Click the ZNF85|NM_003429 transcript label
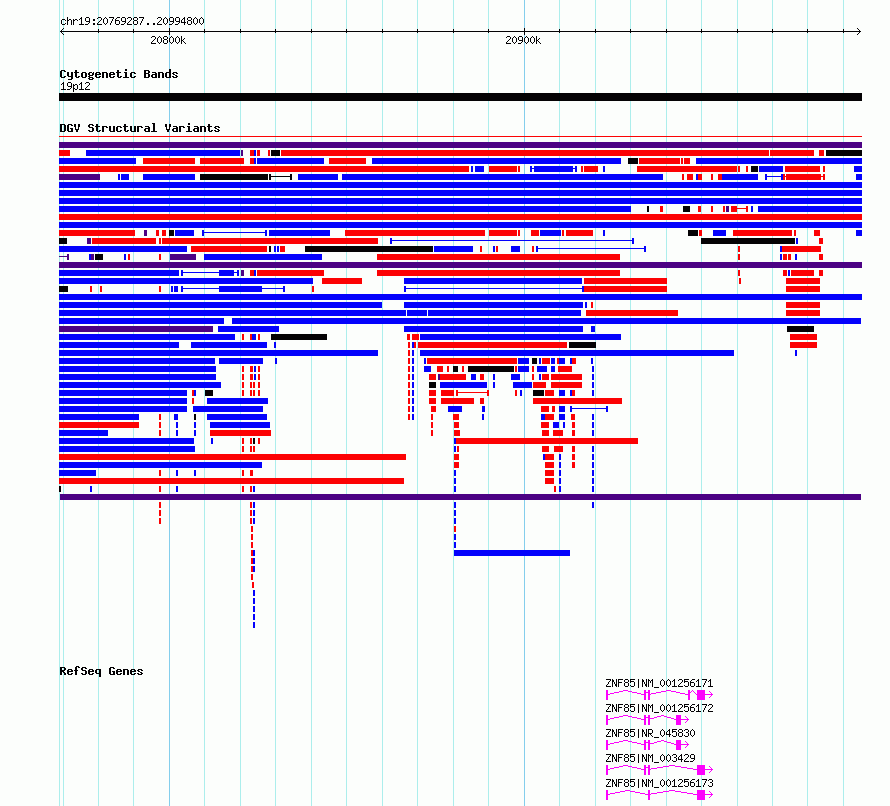The height and width of the screenshot is (806, 890). click(x=650, y=758)
